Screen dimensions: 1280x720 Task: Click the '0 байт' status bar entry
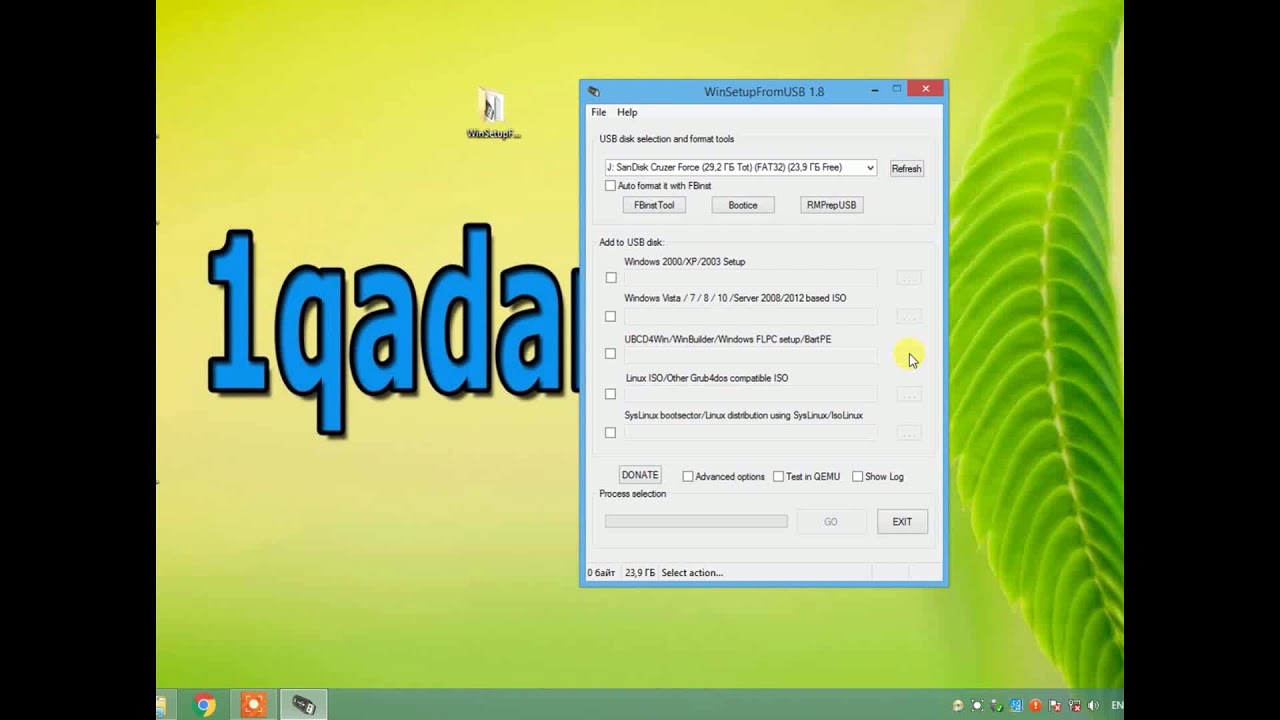(601, 573)
